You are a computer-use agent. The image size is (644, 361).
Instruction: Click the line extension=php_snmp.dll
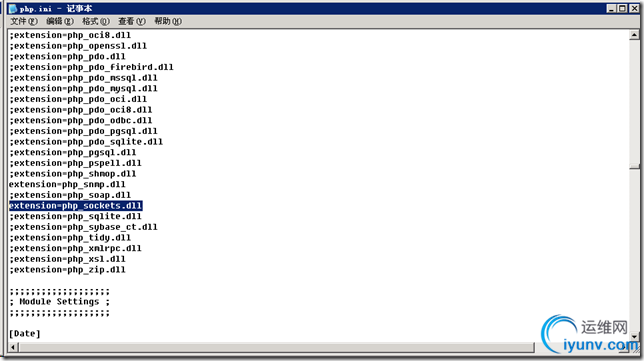(67, 185)
